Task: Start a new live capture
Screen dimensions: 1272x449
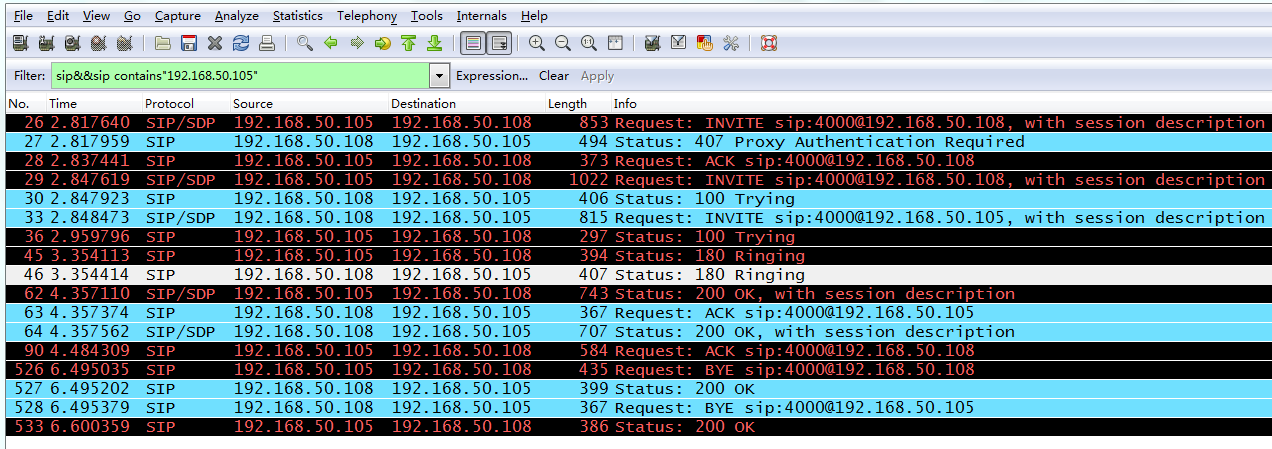Action: (72, 43)
